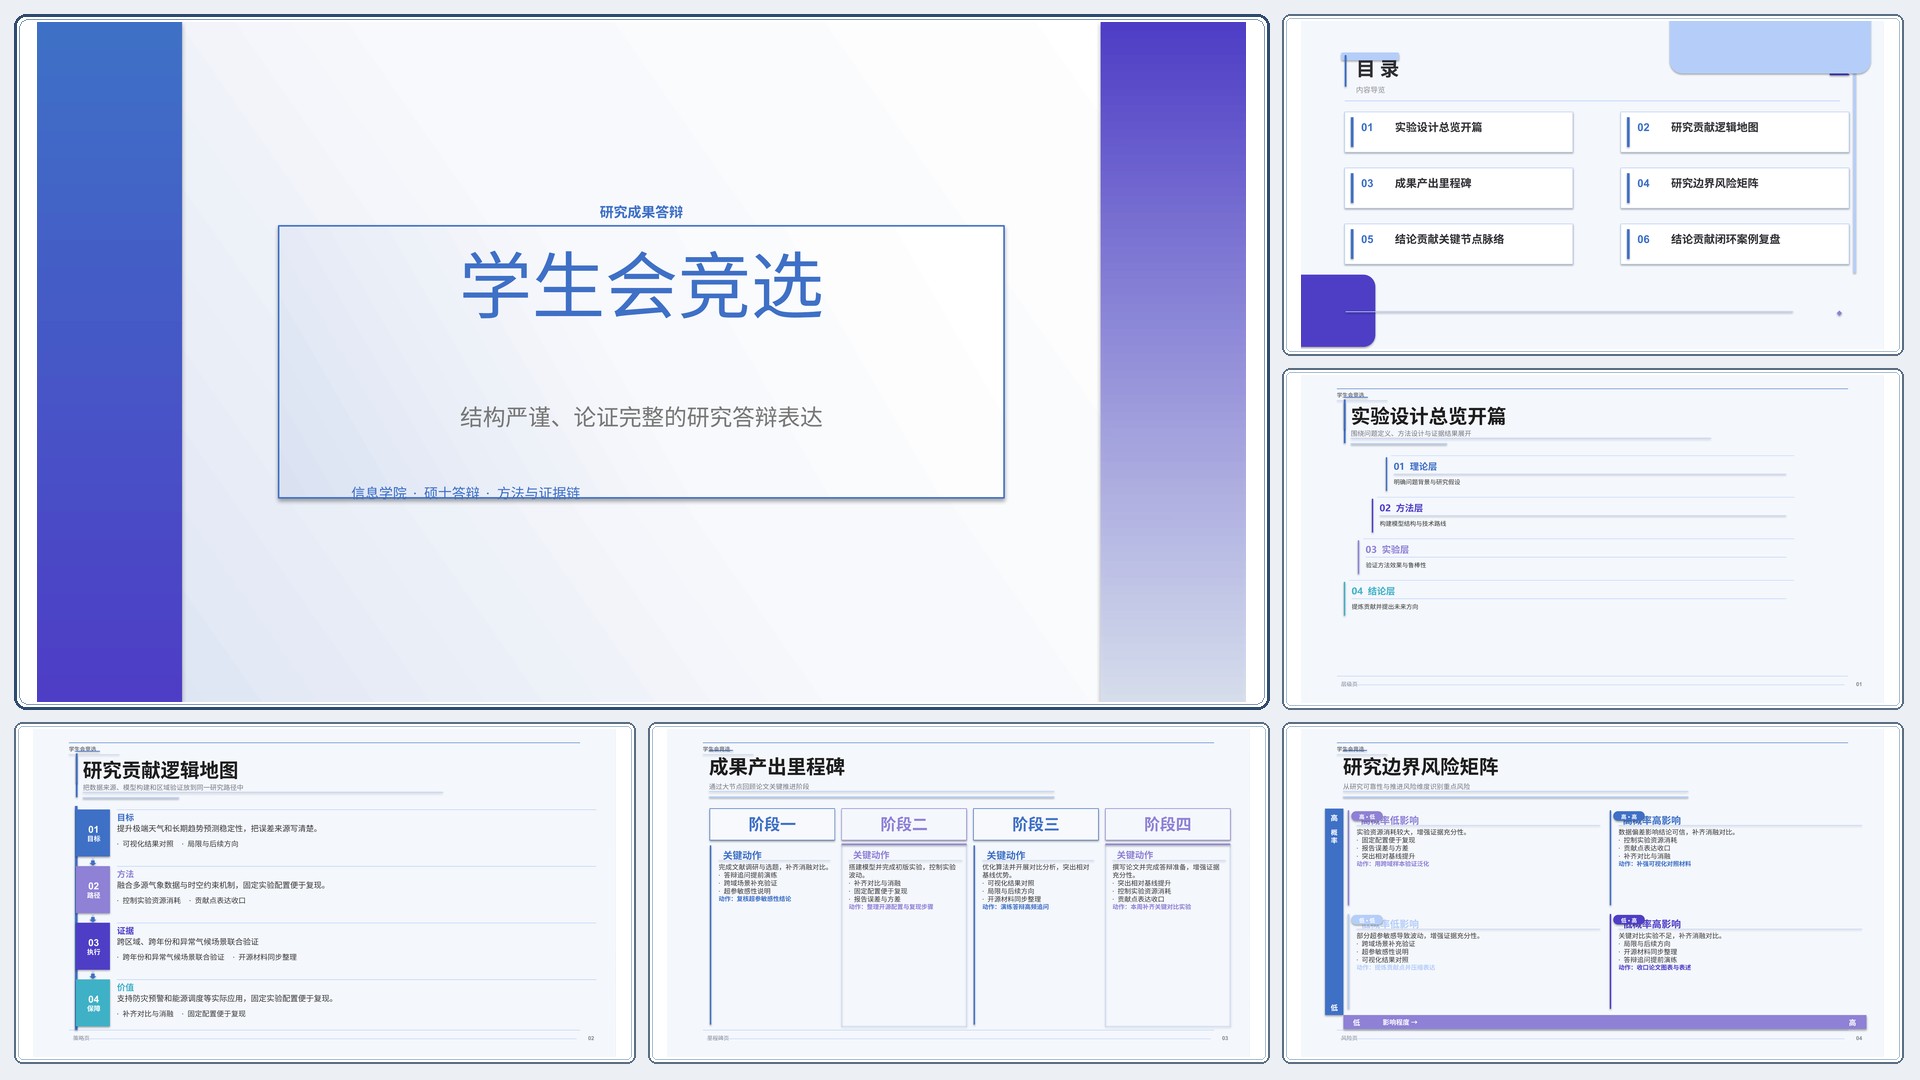
Task: Click 动作: 收口论文图表与表述 in risk matrix
Action: (1655, 967)
